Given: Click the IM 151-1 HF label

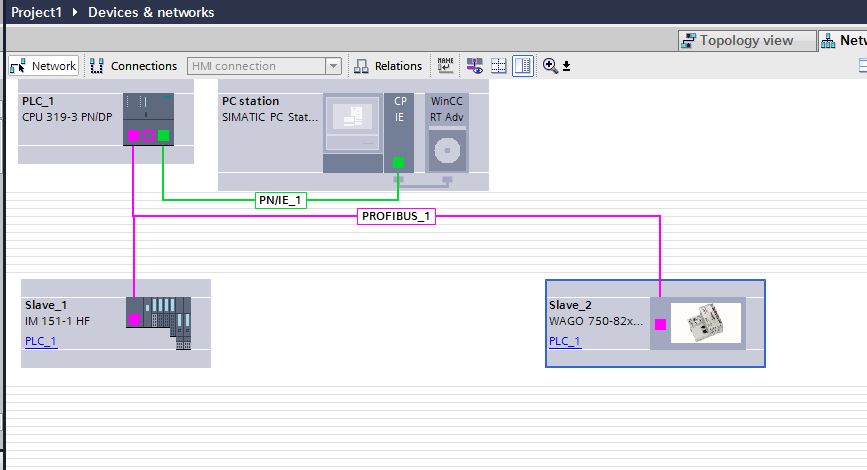Looking at the screenshot, I should tap(57, 321).
